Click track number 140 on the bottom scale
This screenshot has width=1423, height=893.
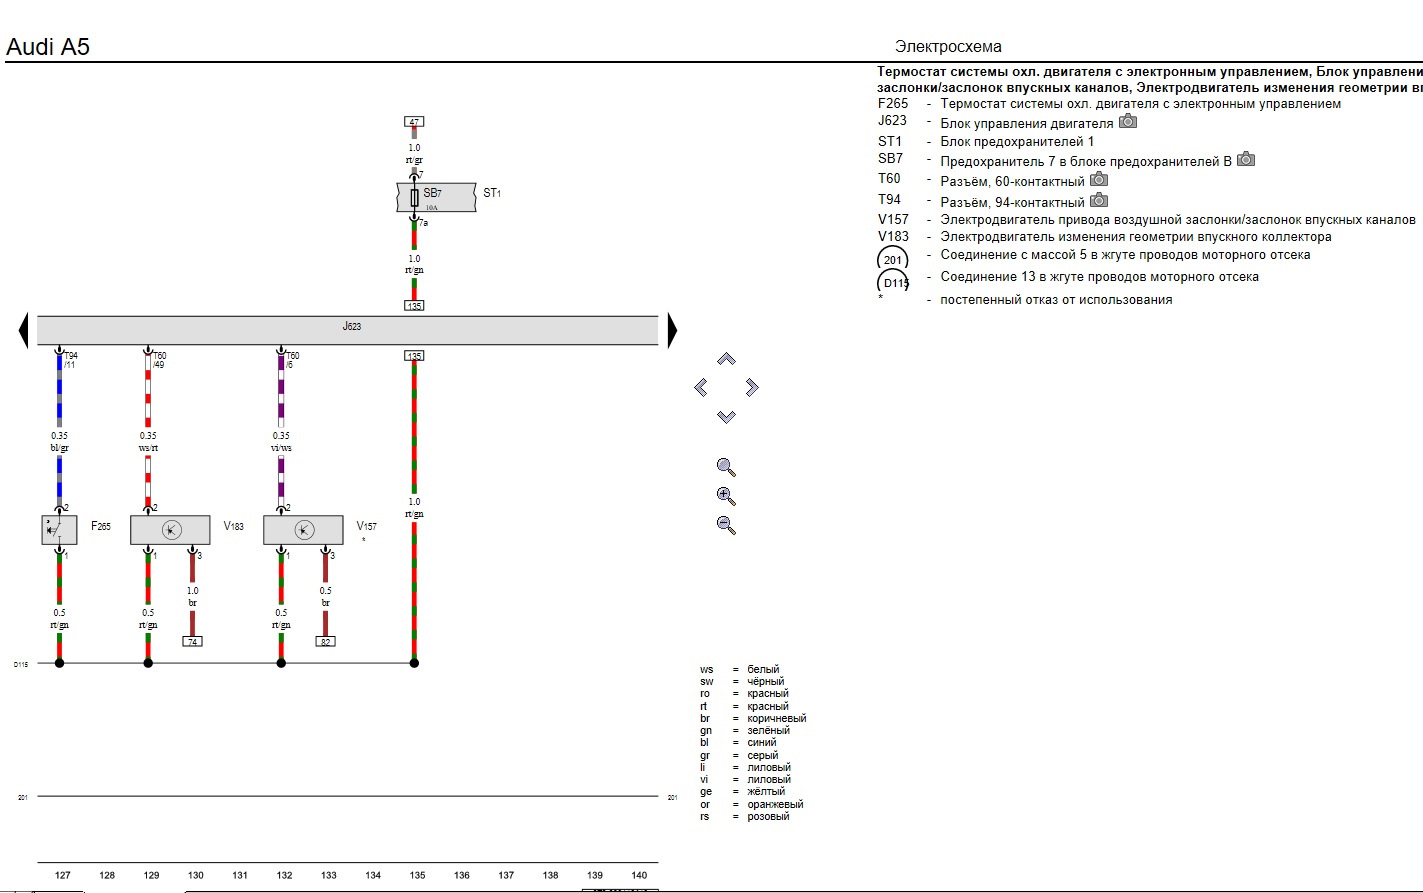pyautogui.click(x=639, y=875)
